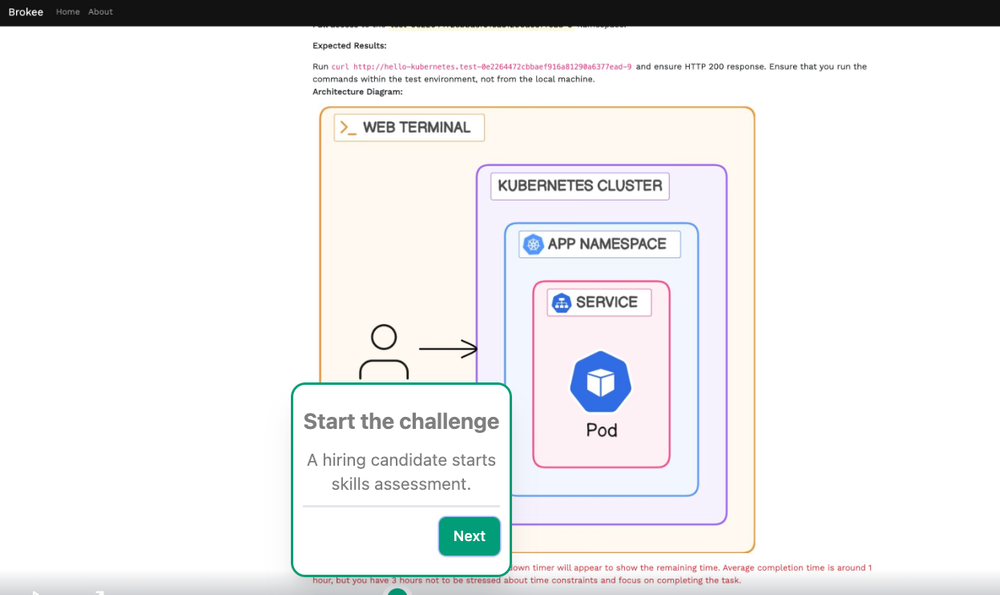The image size is (1000, 595).
Task: Click the Next button in the tour popup
Action: point(469,536)
